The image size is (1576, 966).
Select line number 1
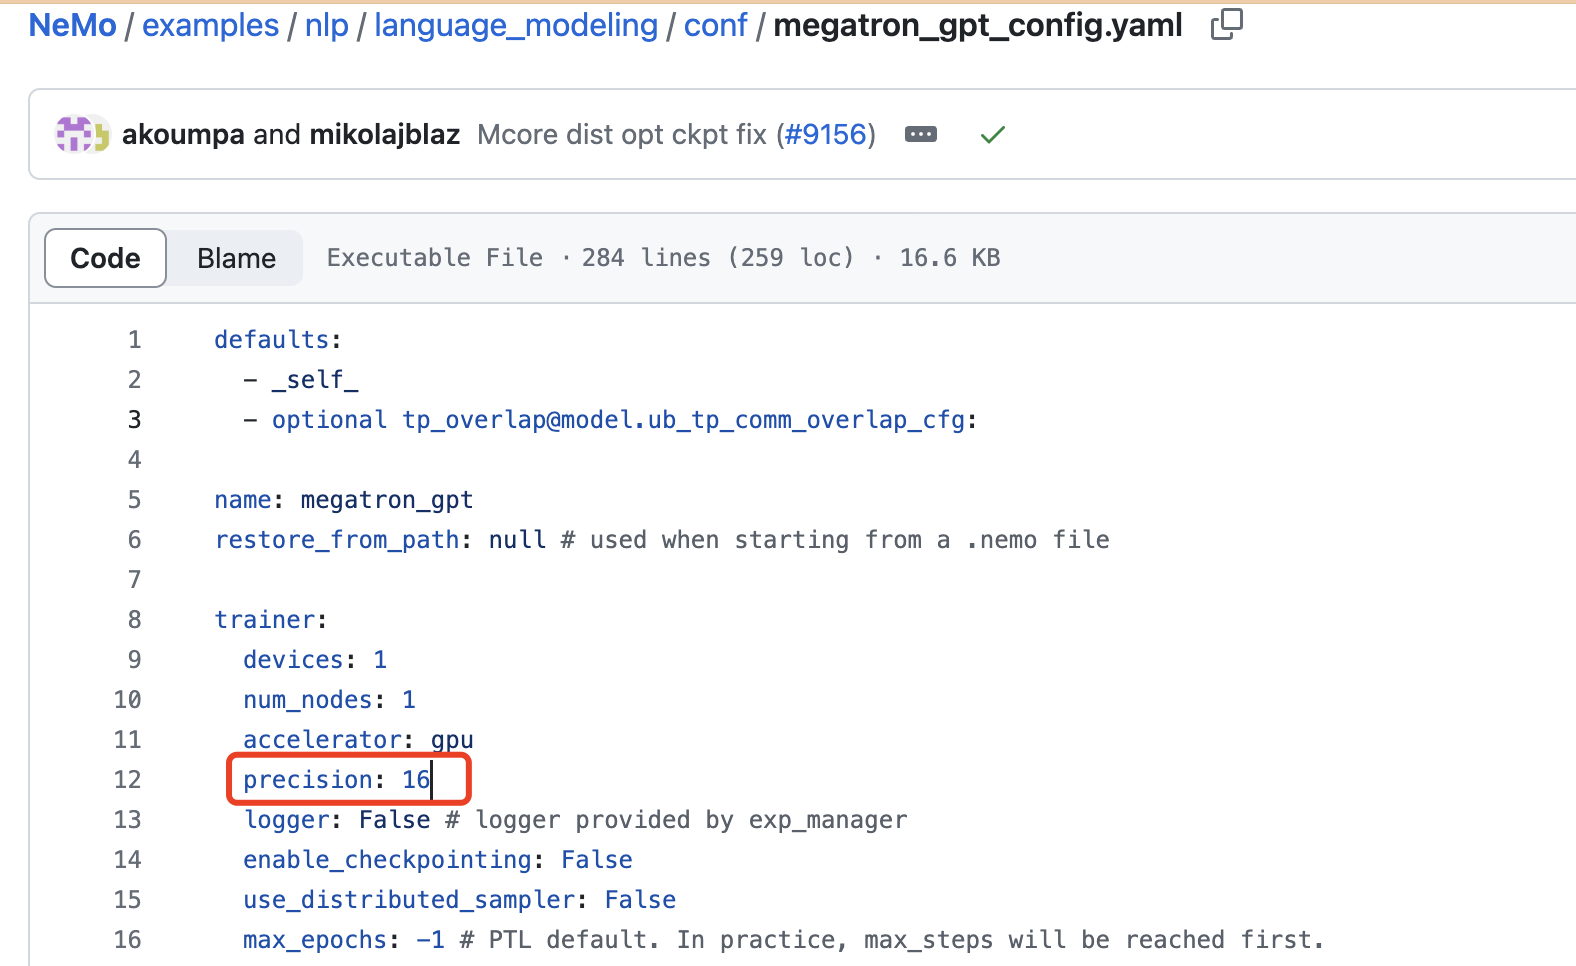(x=134, y=340)
